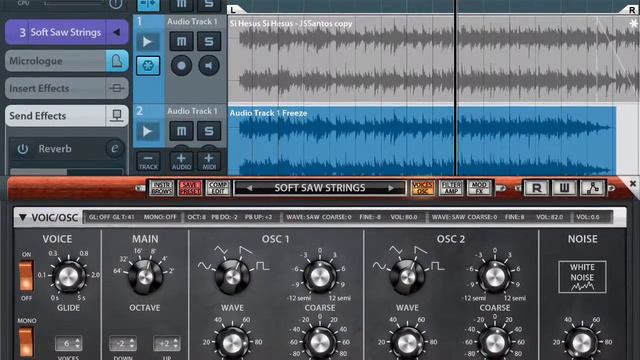
Task: Select OSC 2 sine waveform symbol
Action: click(379, 266)
